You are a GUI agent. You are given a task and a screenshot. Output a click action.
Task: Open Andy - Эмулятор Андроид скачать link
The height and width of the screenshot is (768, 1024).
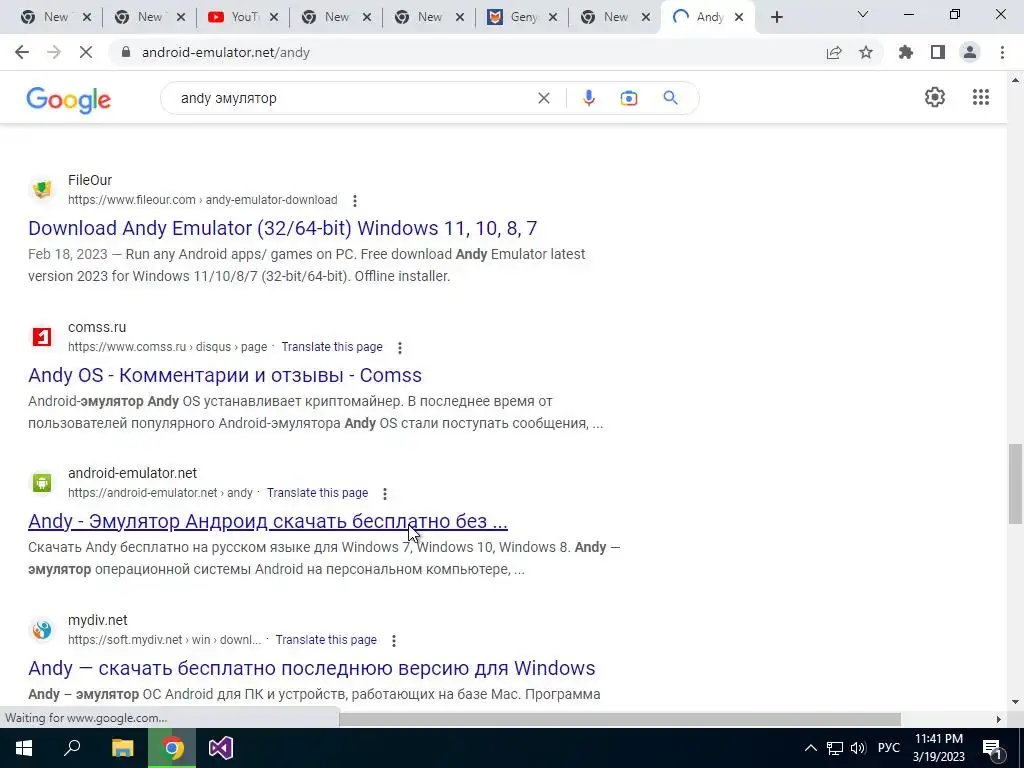pos(268,521)
